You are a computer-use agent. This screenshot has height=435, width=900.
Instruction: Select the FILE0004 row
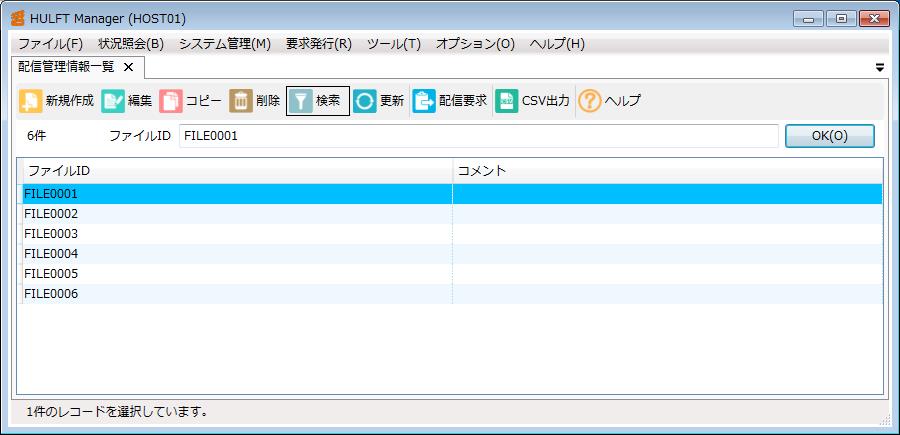[452, 254]
